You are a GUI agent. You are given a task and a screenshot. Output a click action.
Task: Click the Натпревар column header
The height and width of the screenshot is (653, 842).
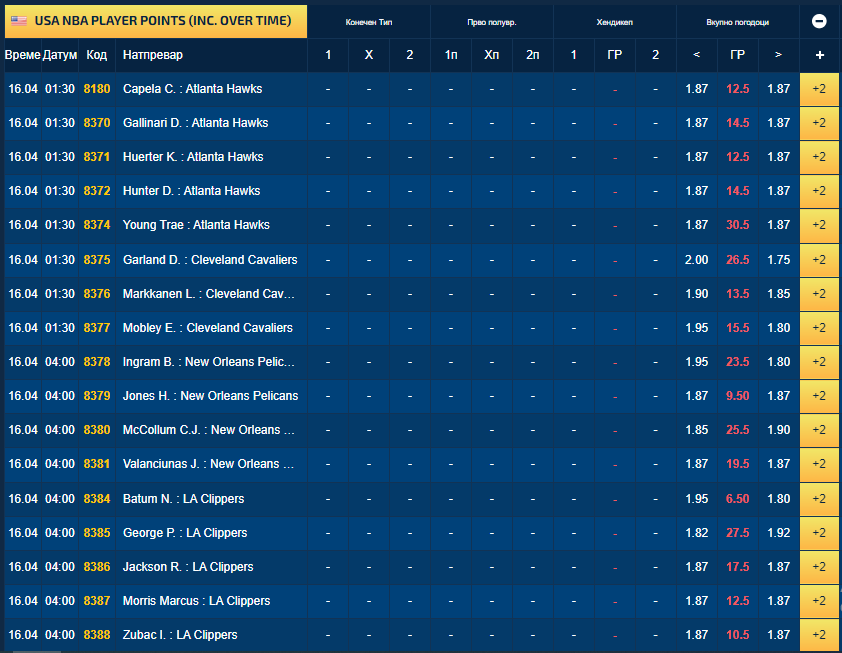[x=153, y=55]
